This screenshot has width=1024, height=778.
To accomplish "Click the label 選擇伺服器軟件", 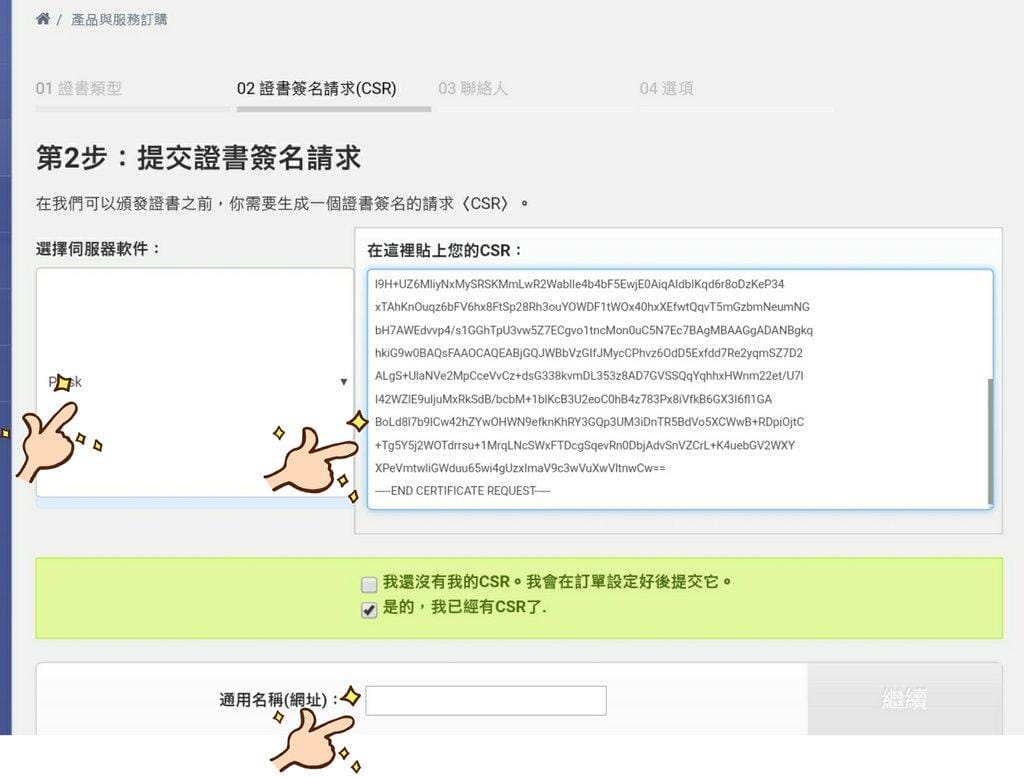I will (x=98, y=249).
